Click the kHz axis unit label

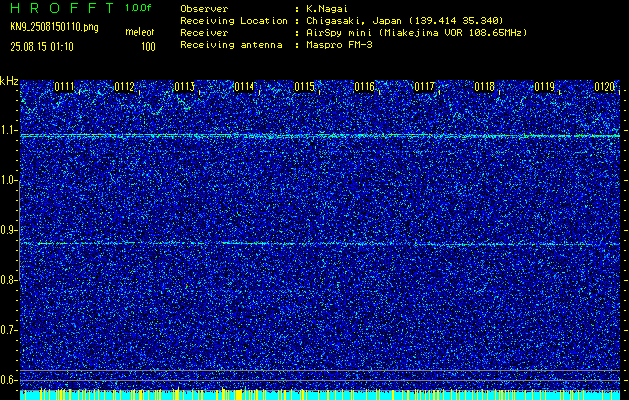(9, 81)
